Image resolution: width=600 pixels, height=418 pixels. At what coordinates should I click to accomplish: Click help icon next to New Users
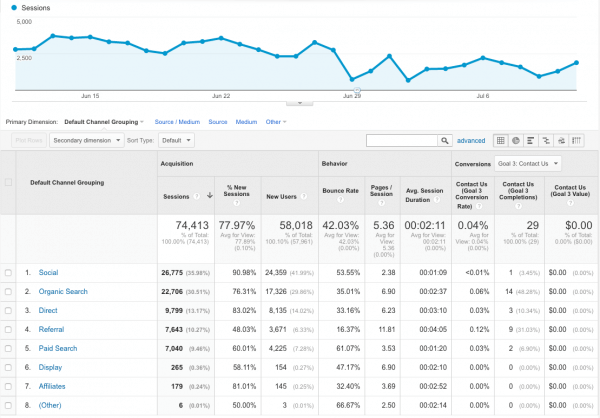(x=304, y=196)
